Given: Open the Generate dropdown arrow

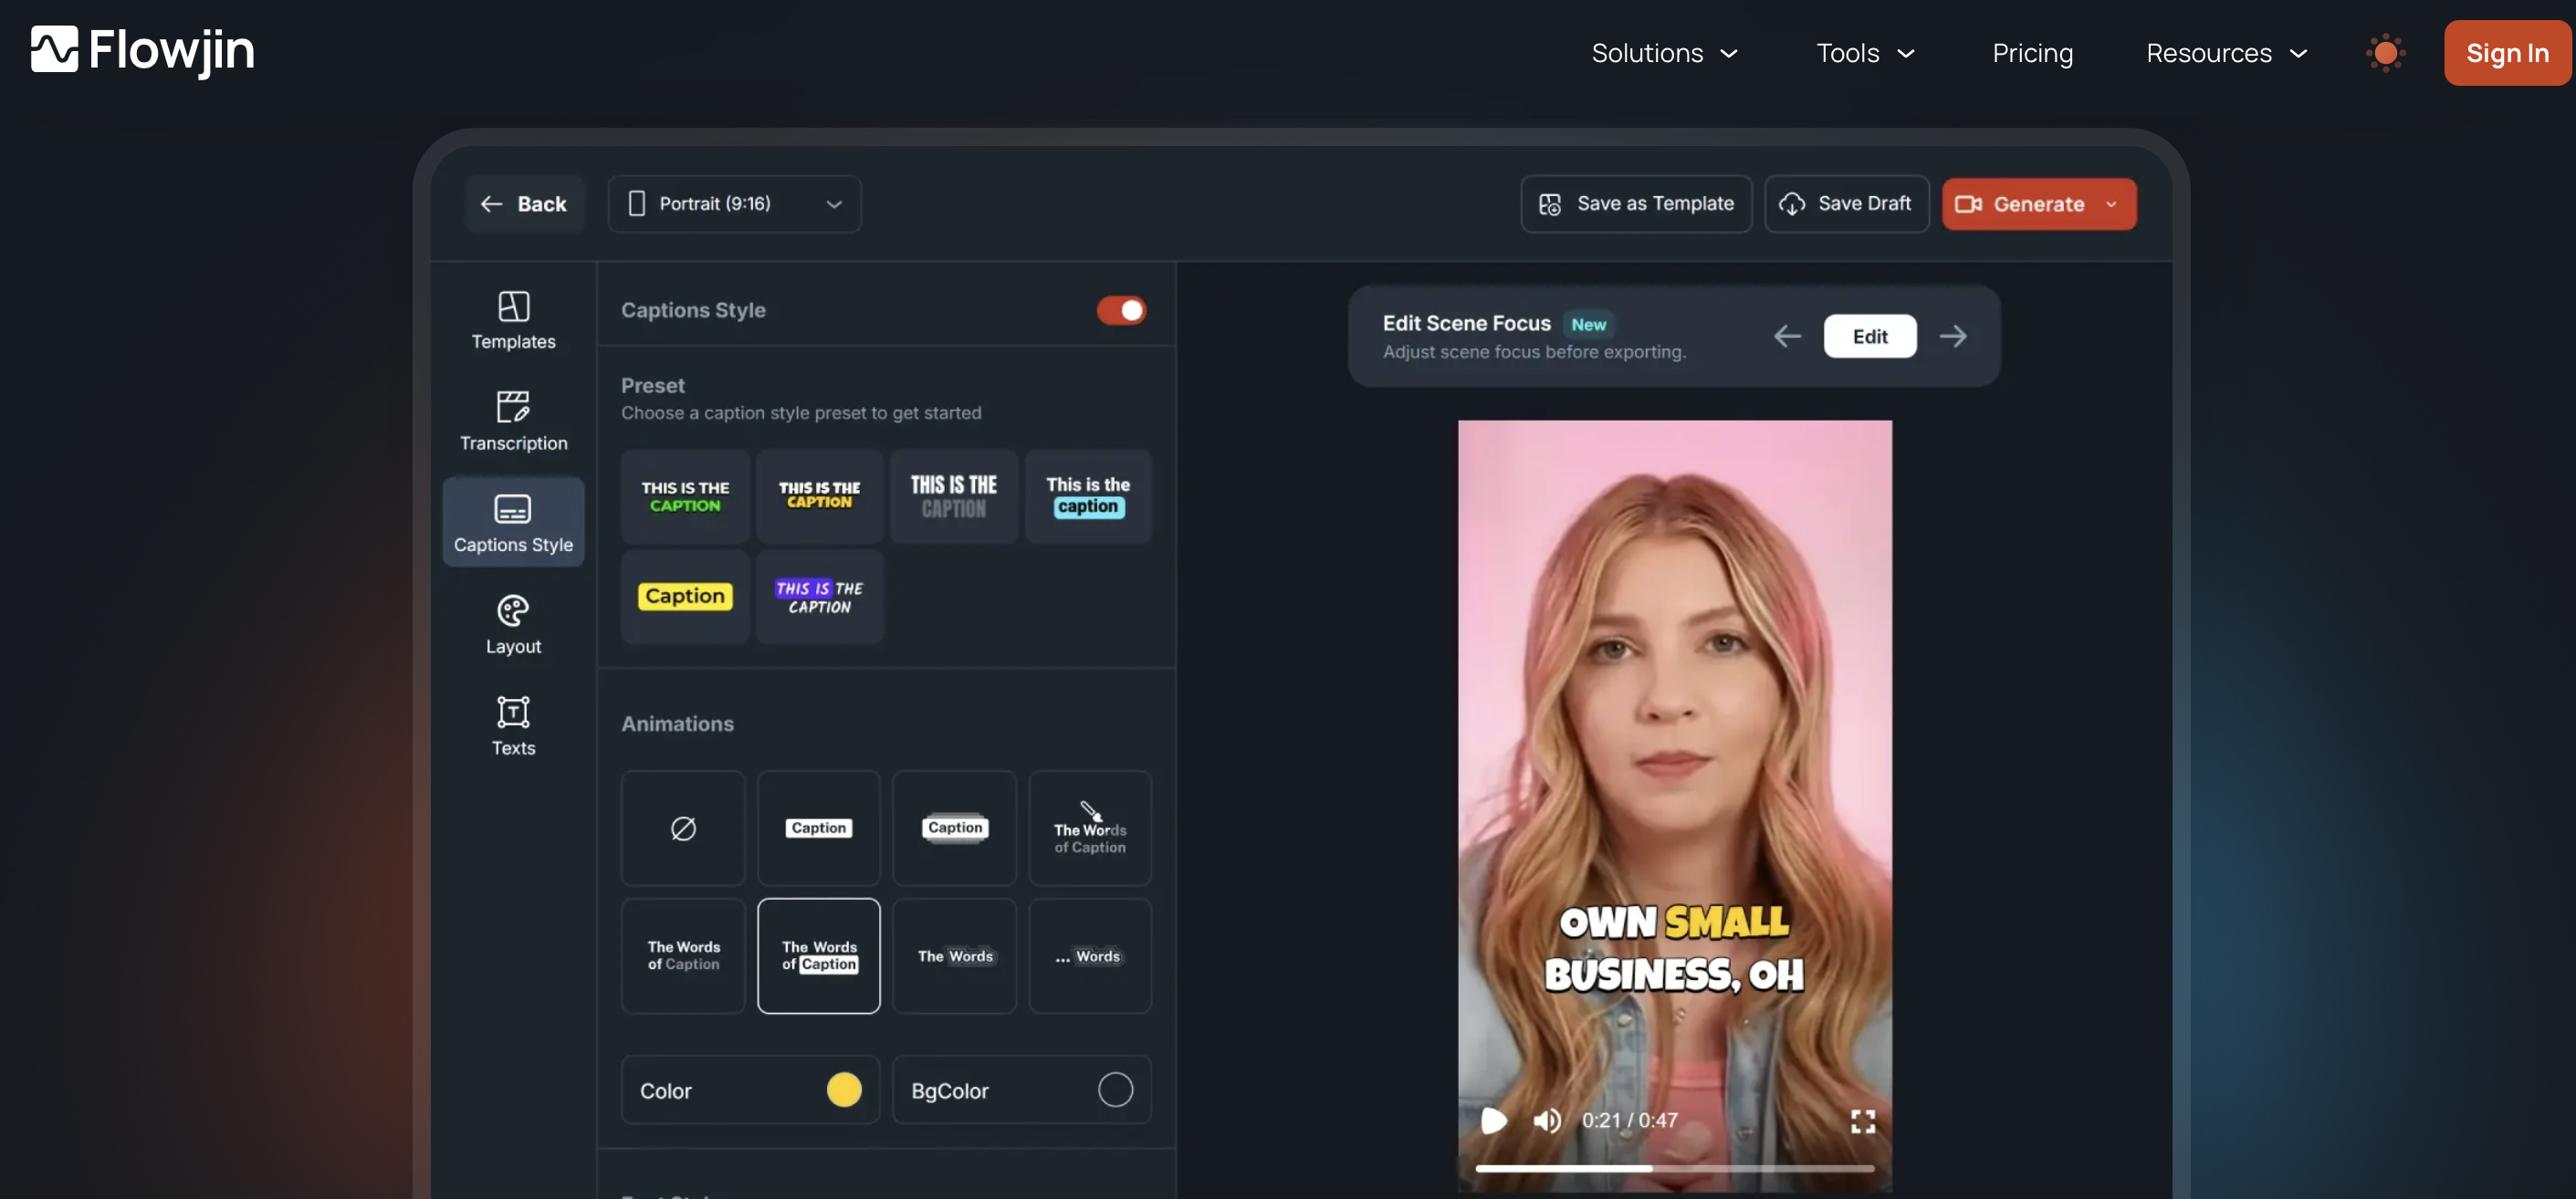Looking at the screenshot, I should 2111,204.
